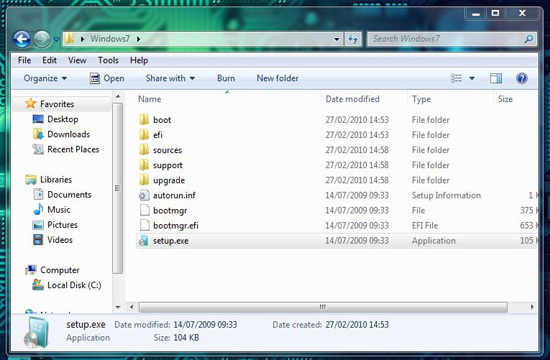
Task: Sort by Date modified column header
Action: point(352,99)
